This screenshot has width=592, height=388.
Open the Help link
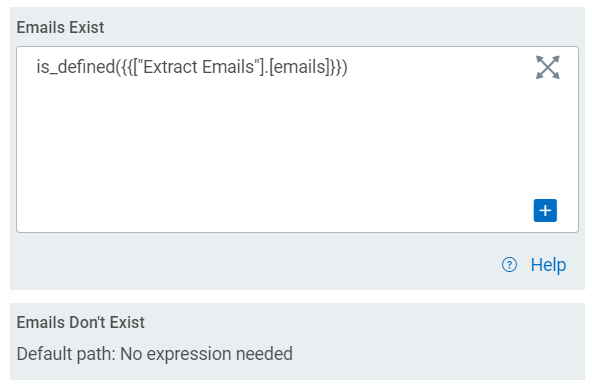pyautogui.click(x=548, y=265)
